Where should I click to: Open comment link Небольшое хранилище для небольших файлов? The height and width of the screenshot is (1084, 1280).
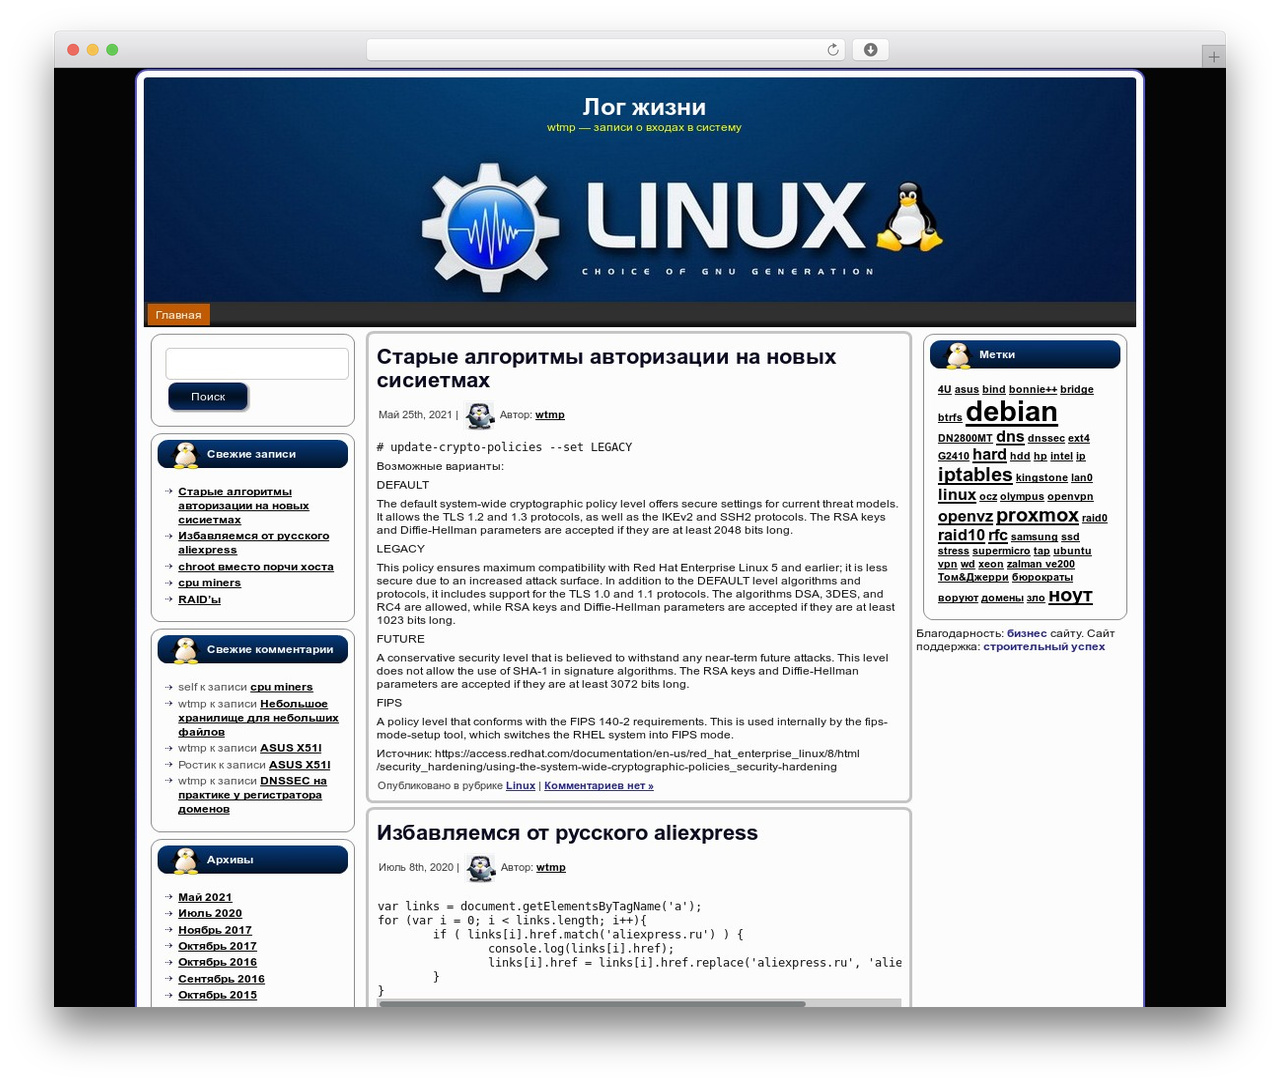point(258,718)
